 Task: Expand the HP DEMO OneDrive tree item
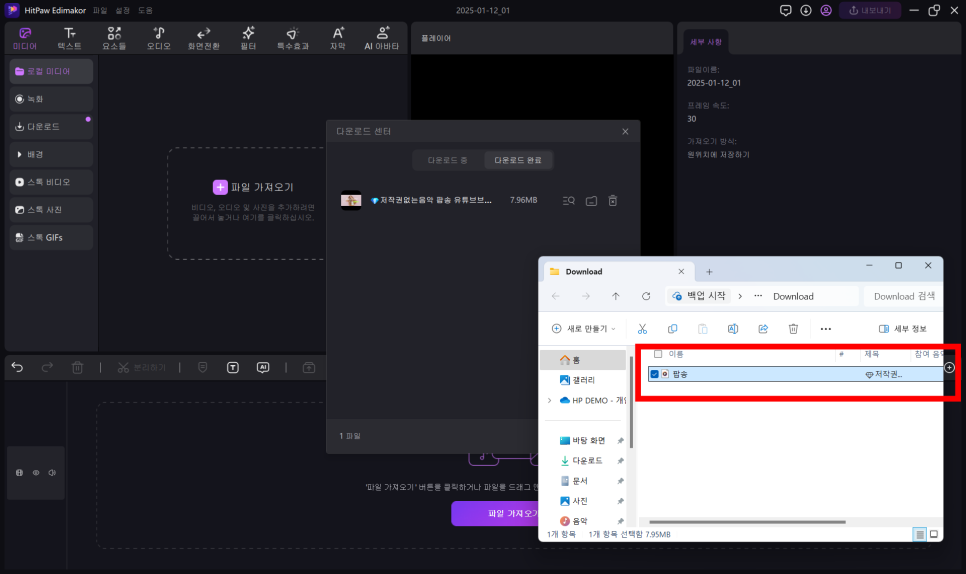550,400
